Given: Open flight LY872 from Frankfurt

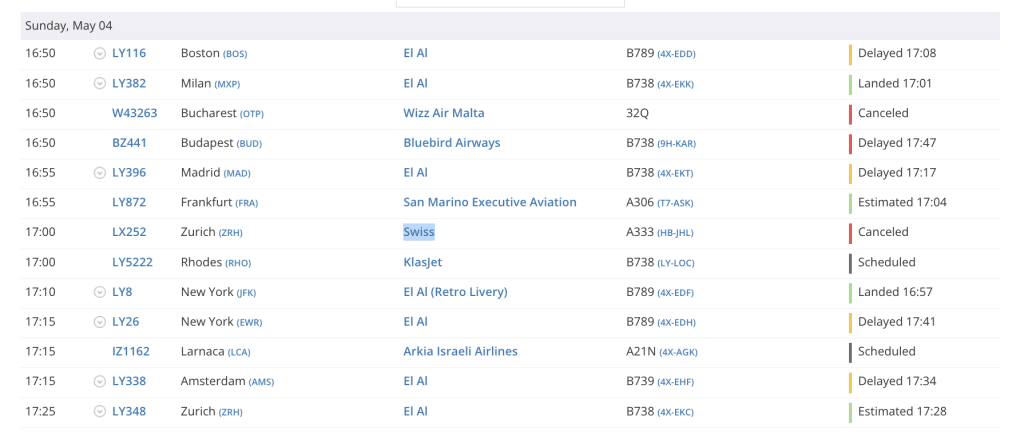Looking at the screenshot, I should click(x=129, y=202).
